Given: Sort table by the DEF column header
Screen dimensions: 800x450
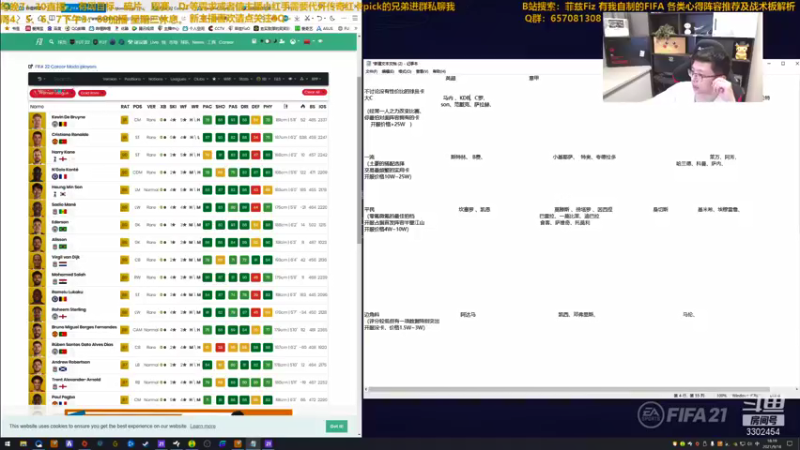Looking at the screenshot, I should [x=256, y=107].
